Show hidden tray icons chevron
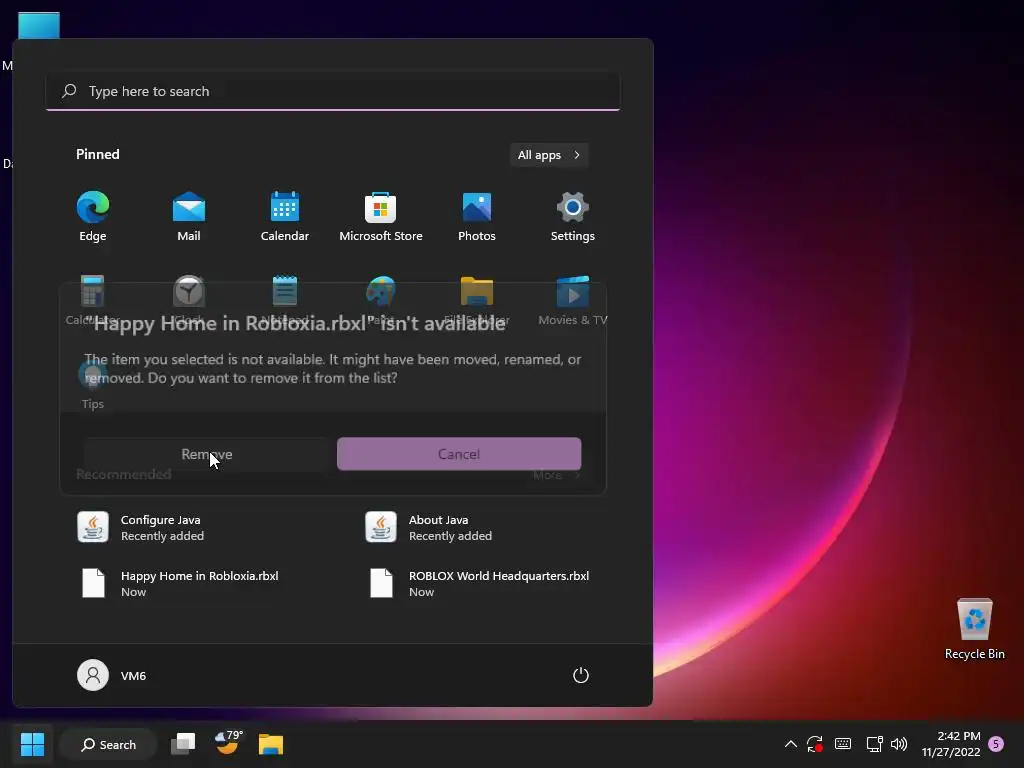This screenshot has height=768, width=1024. click(790, 744)
